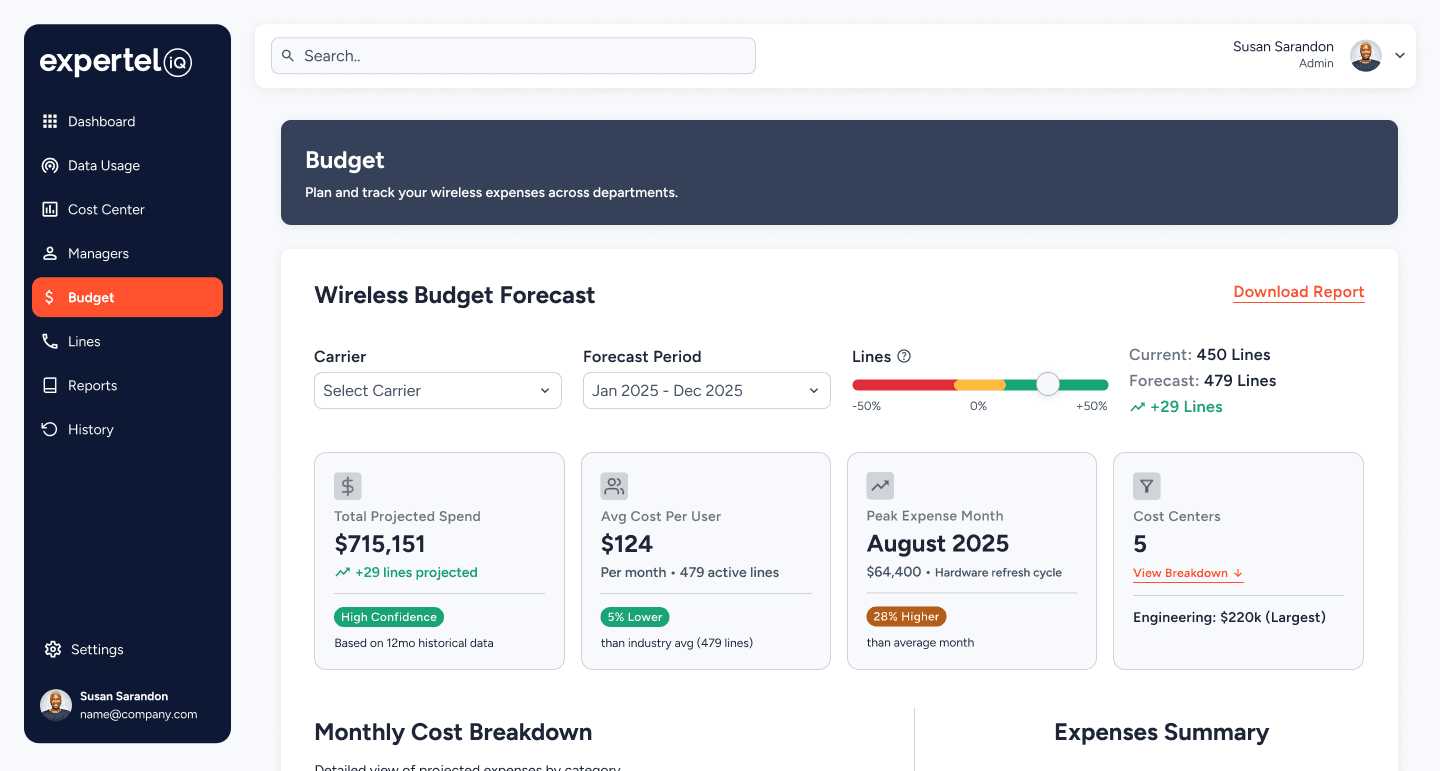Expand the user account menu chevron
This screenshot has height=771, width=1440.
[1400, 56]
